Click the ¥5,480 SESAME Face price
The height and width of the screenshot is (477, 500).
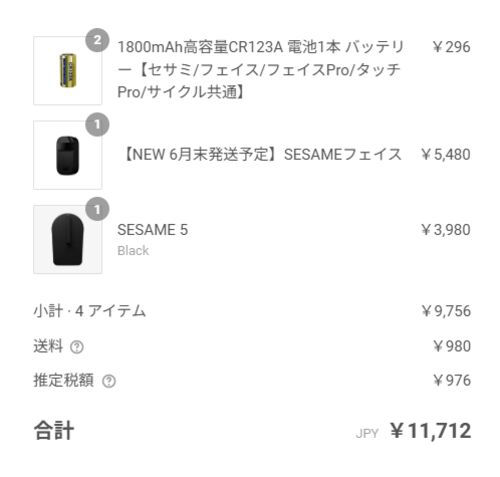[446, 154]
